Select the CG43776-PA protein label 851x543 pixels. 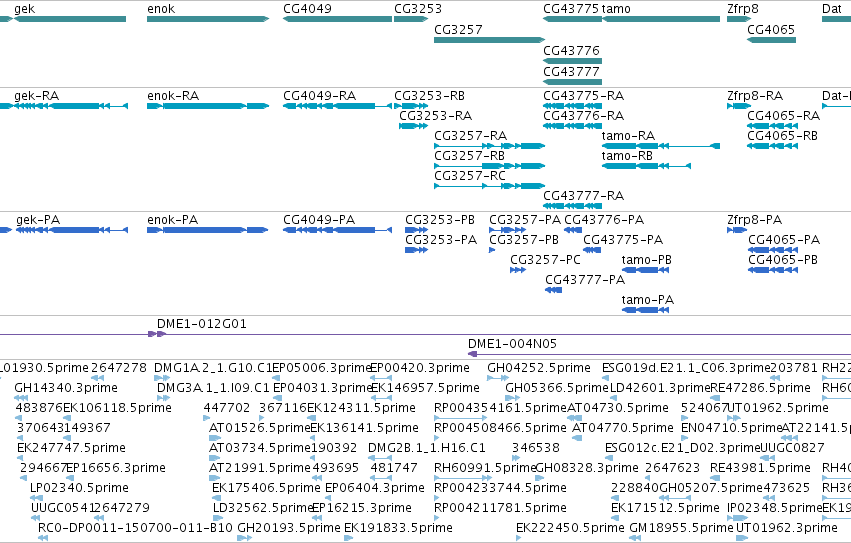tap(604, 220)
